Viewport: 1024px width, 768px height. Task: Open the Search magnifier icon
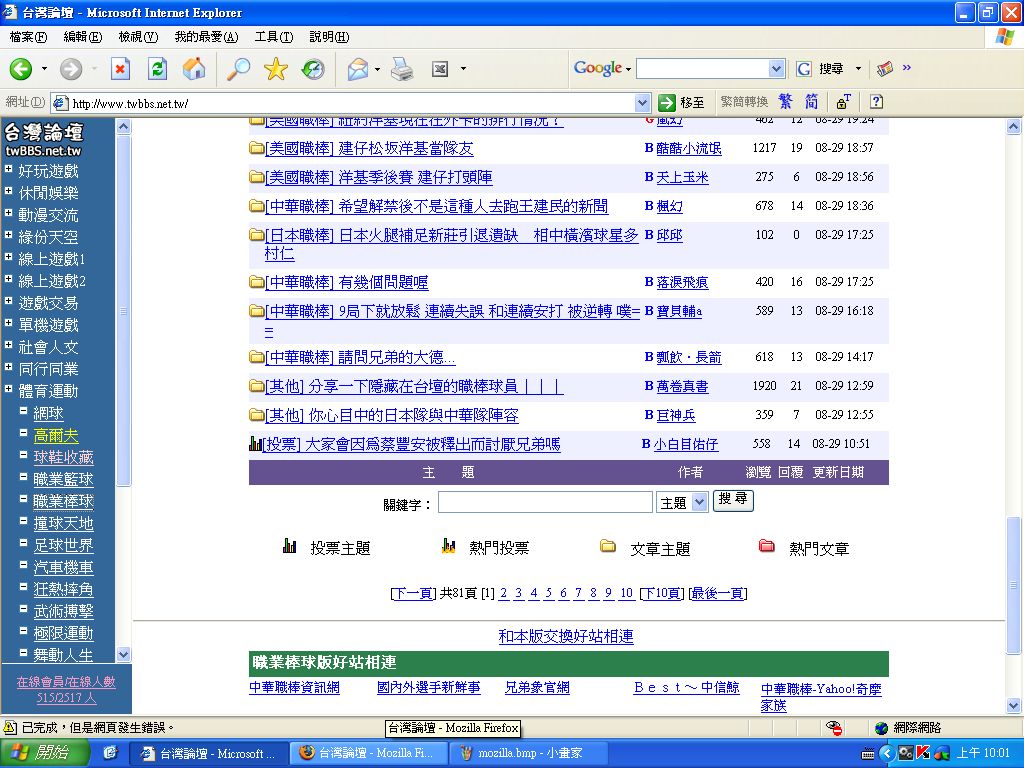(x=238, y=69)
